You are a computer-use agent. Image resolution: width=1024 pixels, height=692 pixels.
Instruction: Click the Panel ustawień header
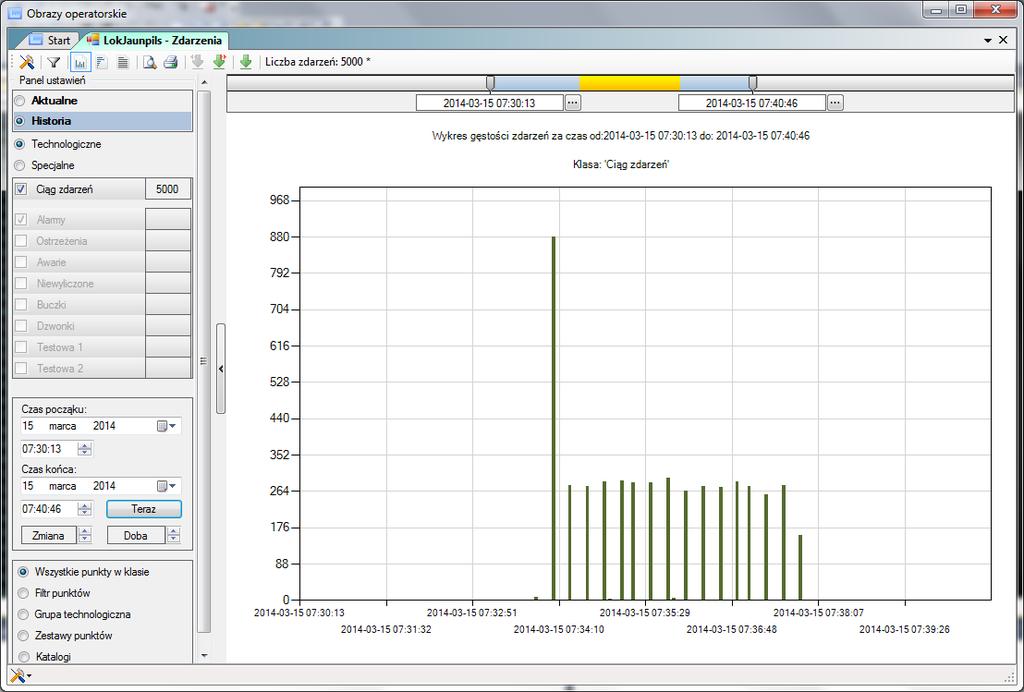[52, 80]
